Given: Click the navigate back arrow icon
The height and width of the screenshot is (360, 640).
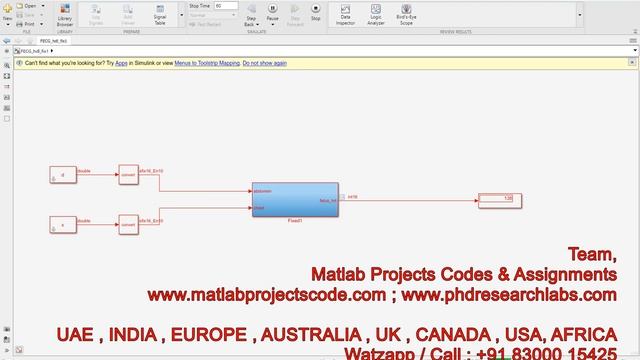Looking at the screenshot, I should click(7, 41).
